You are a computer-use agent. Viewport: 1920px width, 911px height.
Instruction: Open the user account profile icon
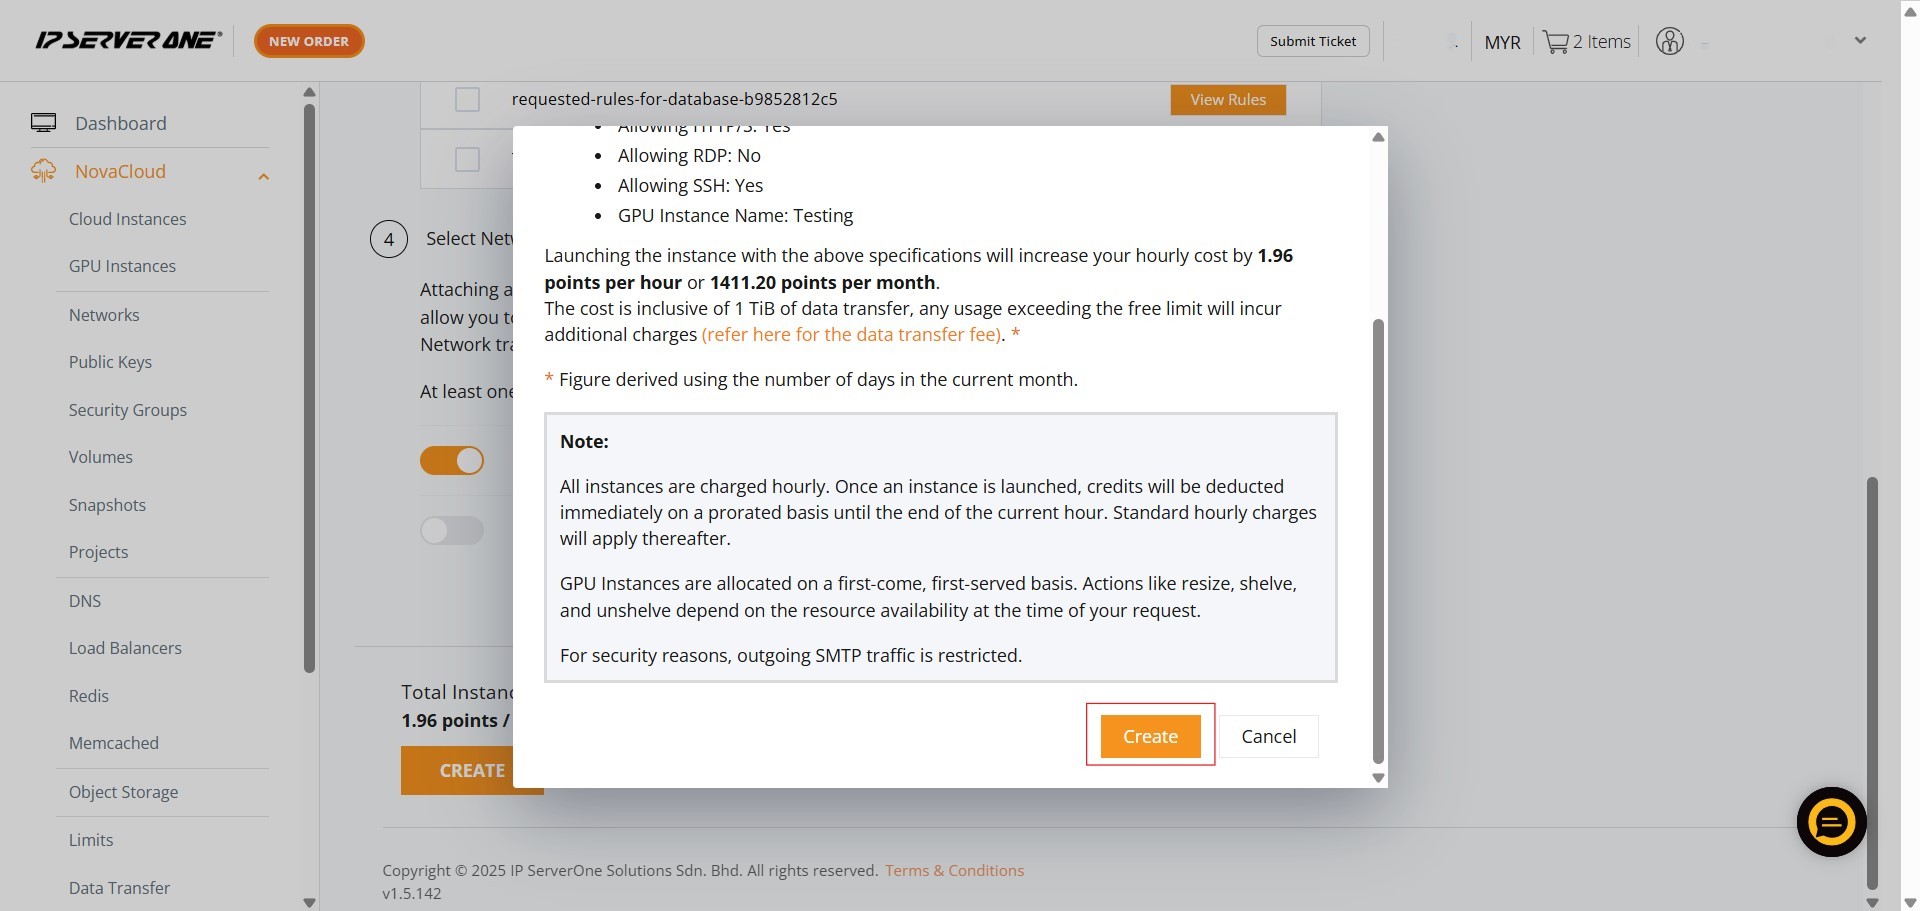pyautogui.click(x=1669, y=42)
